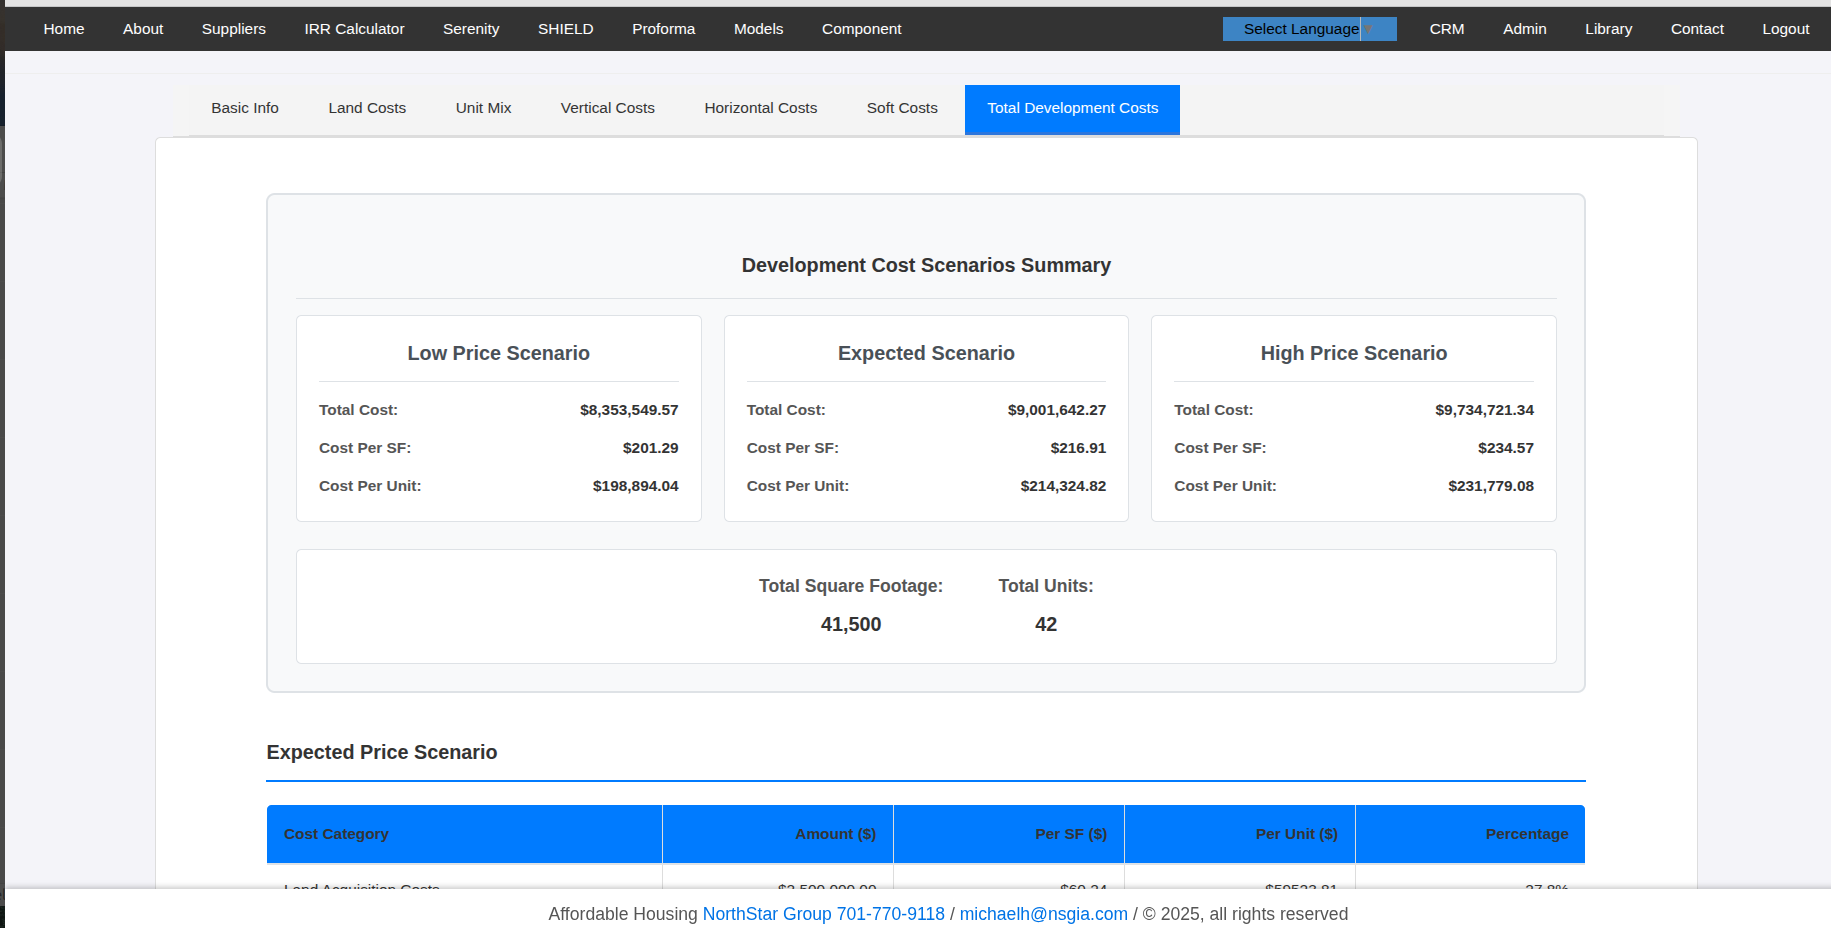Image resolution: width=1831 pixels, height=928 pixels.
Task: Open the IRR Calculator page
Action: [x=354, y=29]
